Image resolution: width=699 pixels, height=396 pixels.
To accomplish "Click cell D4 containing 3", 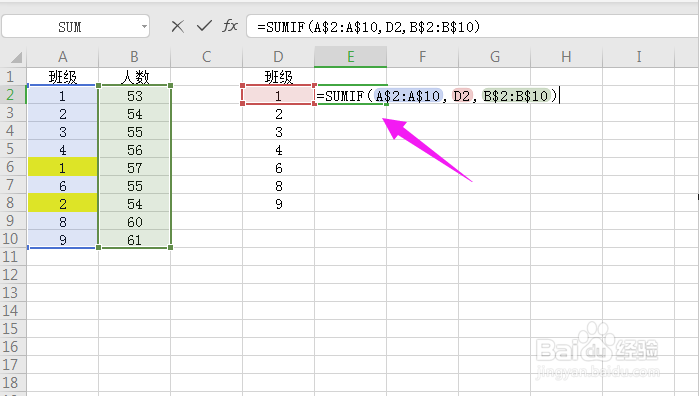I will [278, 132].
